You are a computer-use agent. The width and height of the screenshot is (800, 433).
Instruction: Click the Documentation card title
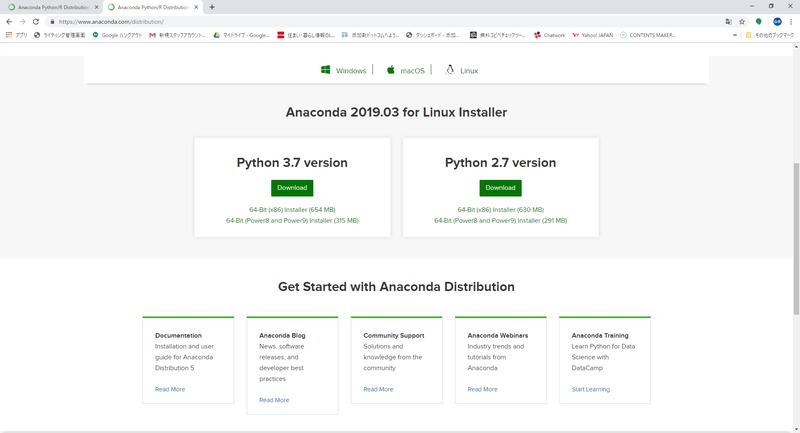178,336
